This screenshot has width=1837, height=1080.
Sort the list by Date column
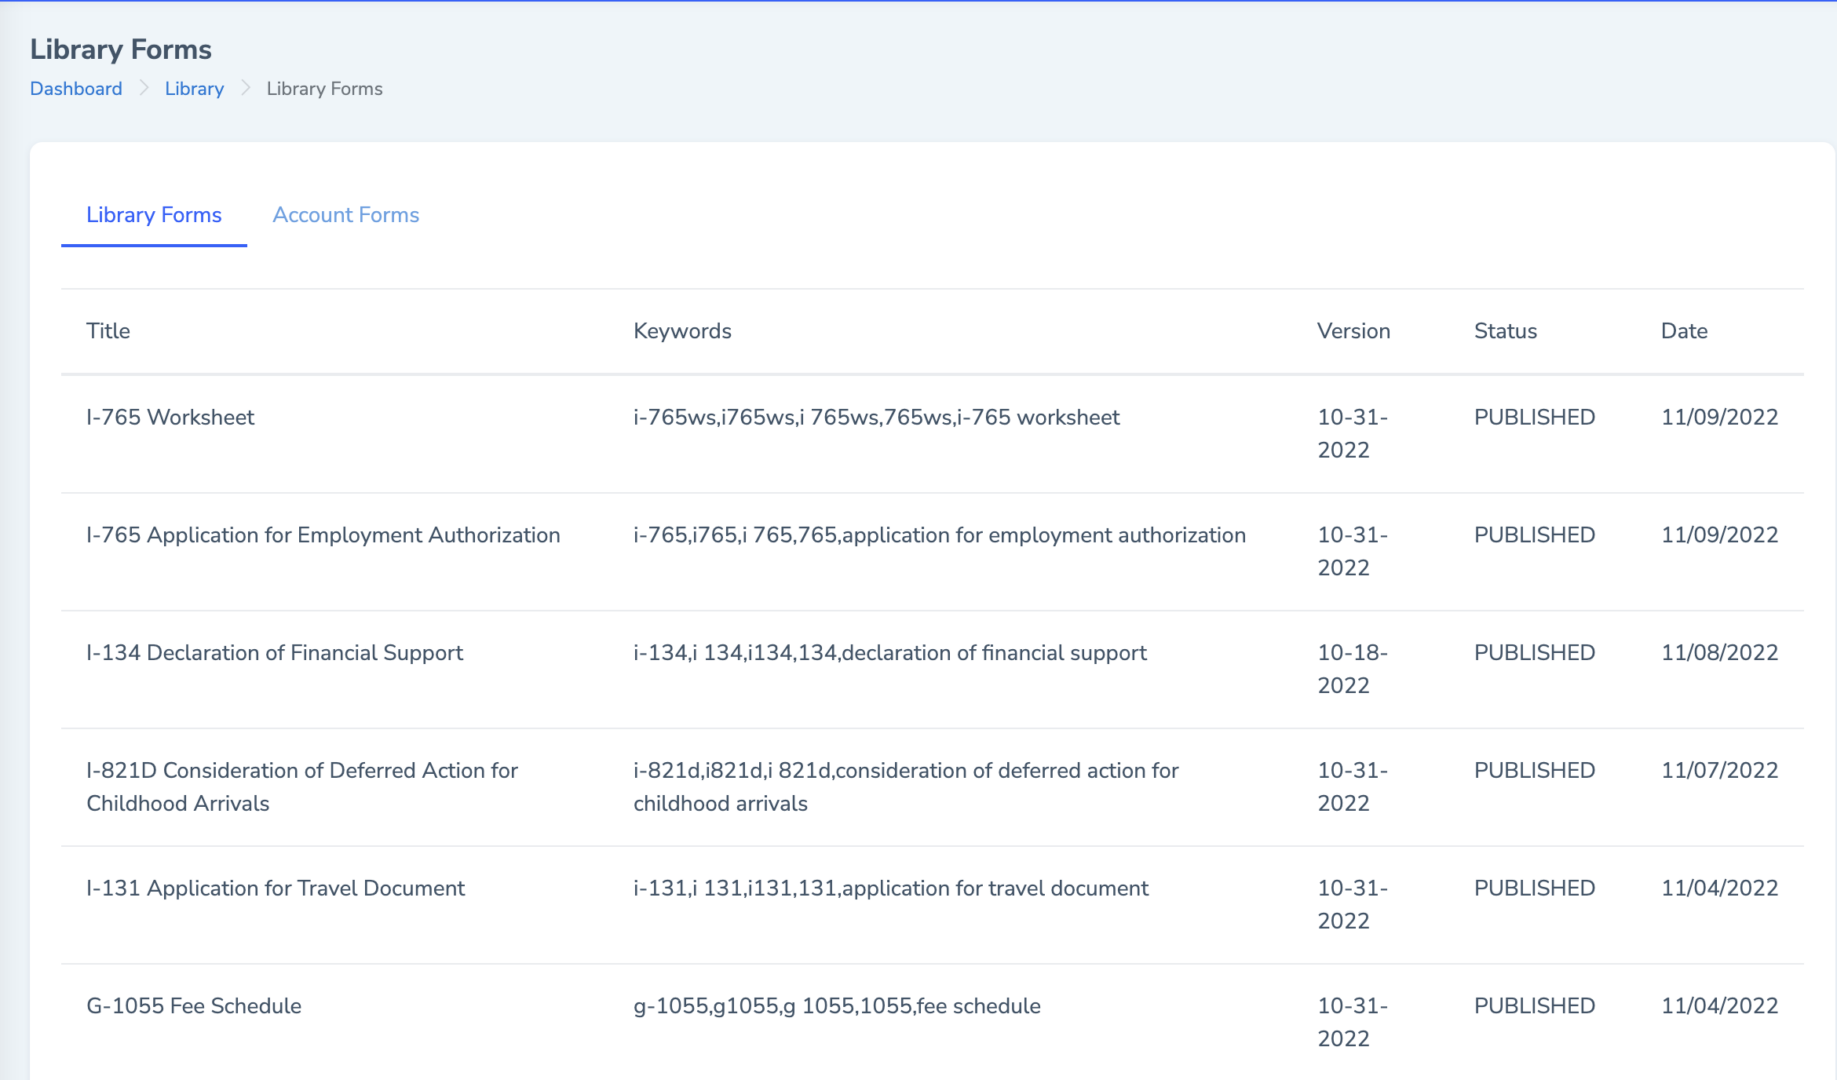[x=1684, y=330]
